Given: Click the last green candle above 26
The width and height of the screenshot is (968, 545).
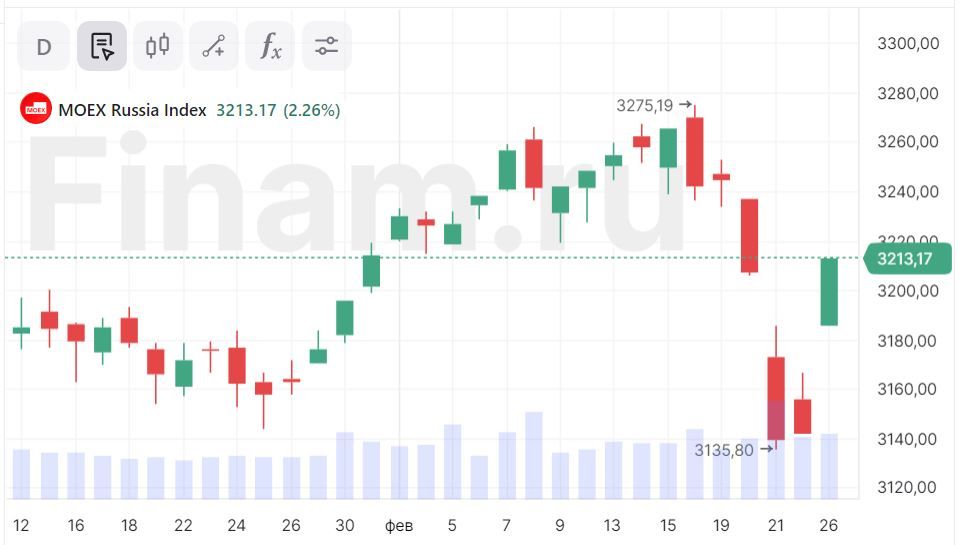Looking at the screenshot, I should pyautogui.click(x=829, y=291).
